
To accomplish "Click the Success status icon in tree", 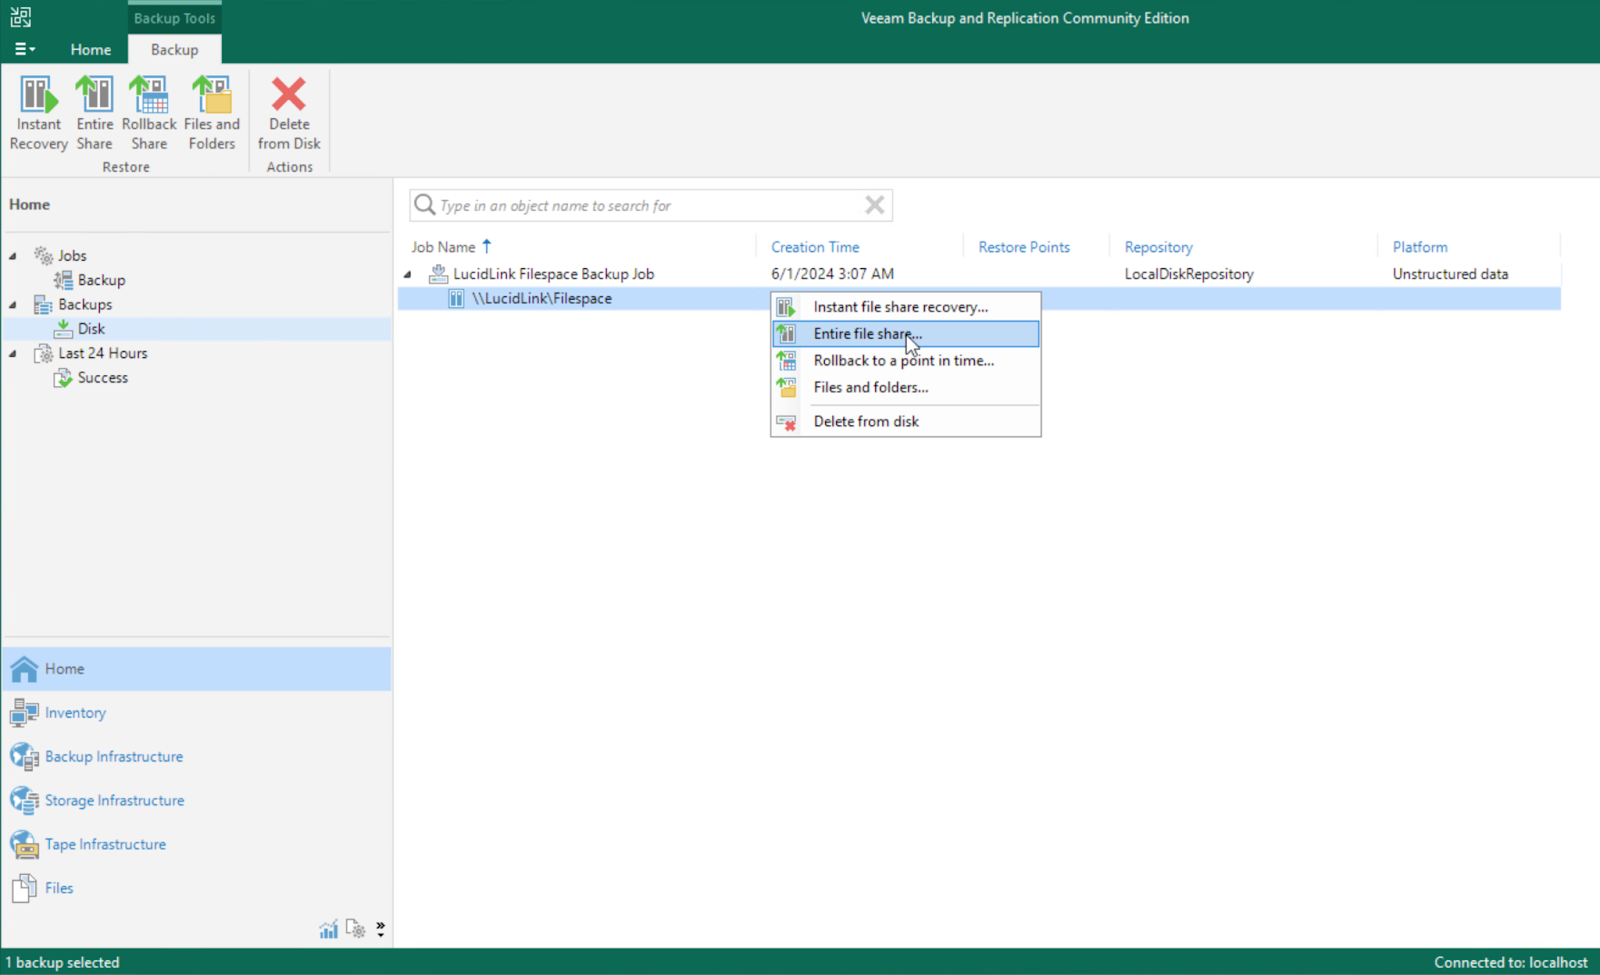I will 63,377.
